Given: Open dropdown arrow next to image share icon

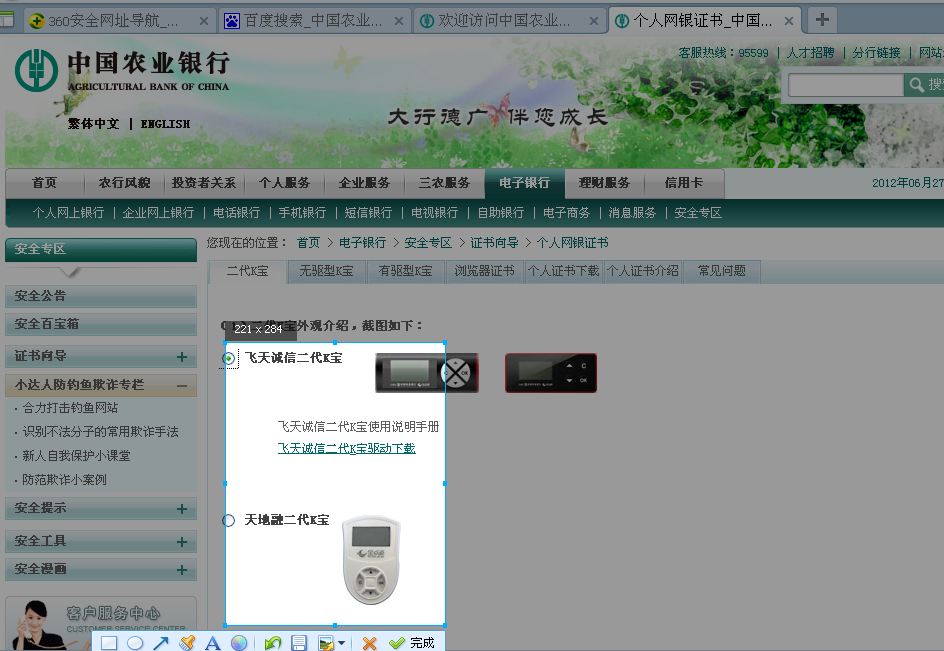Looking at the screenshot, I should [341, 643].
